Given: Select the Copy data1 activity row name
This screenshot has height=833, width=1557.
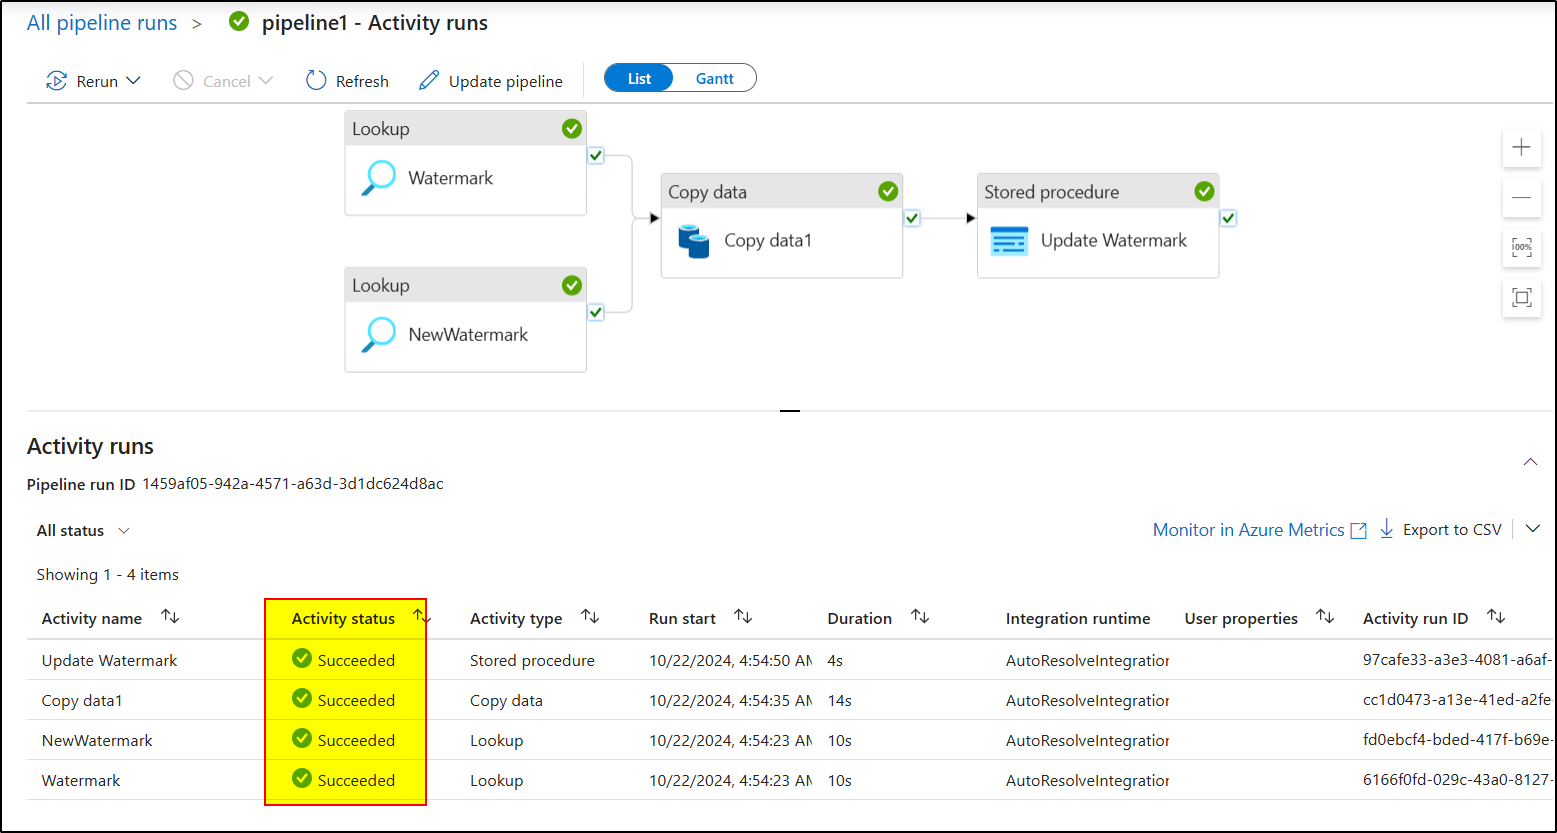Looking at the screenshot, I should pos(82,701).
